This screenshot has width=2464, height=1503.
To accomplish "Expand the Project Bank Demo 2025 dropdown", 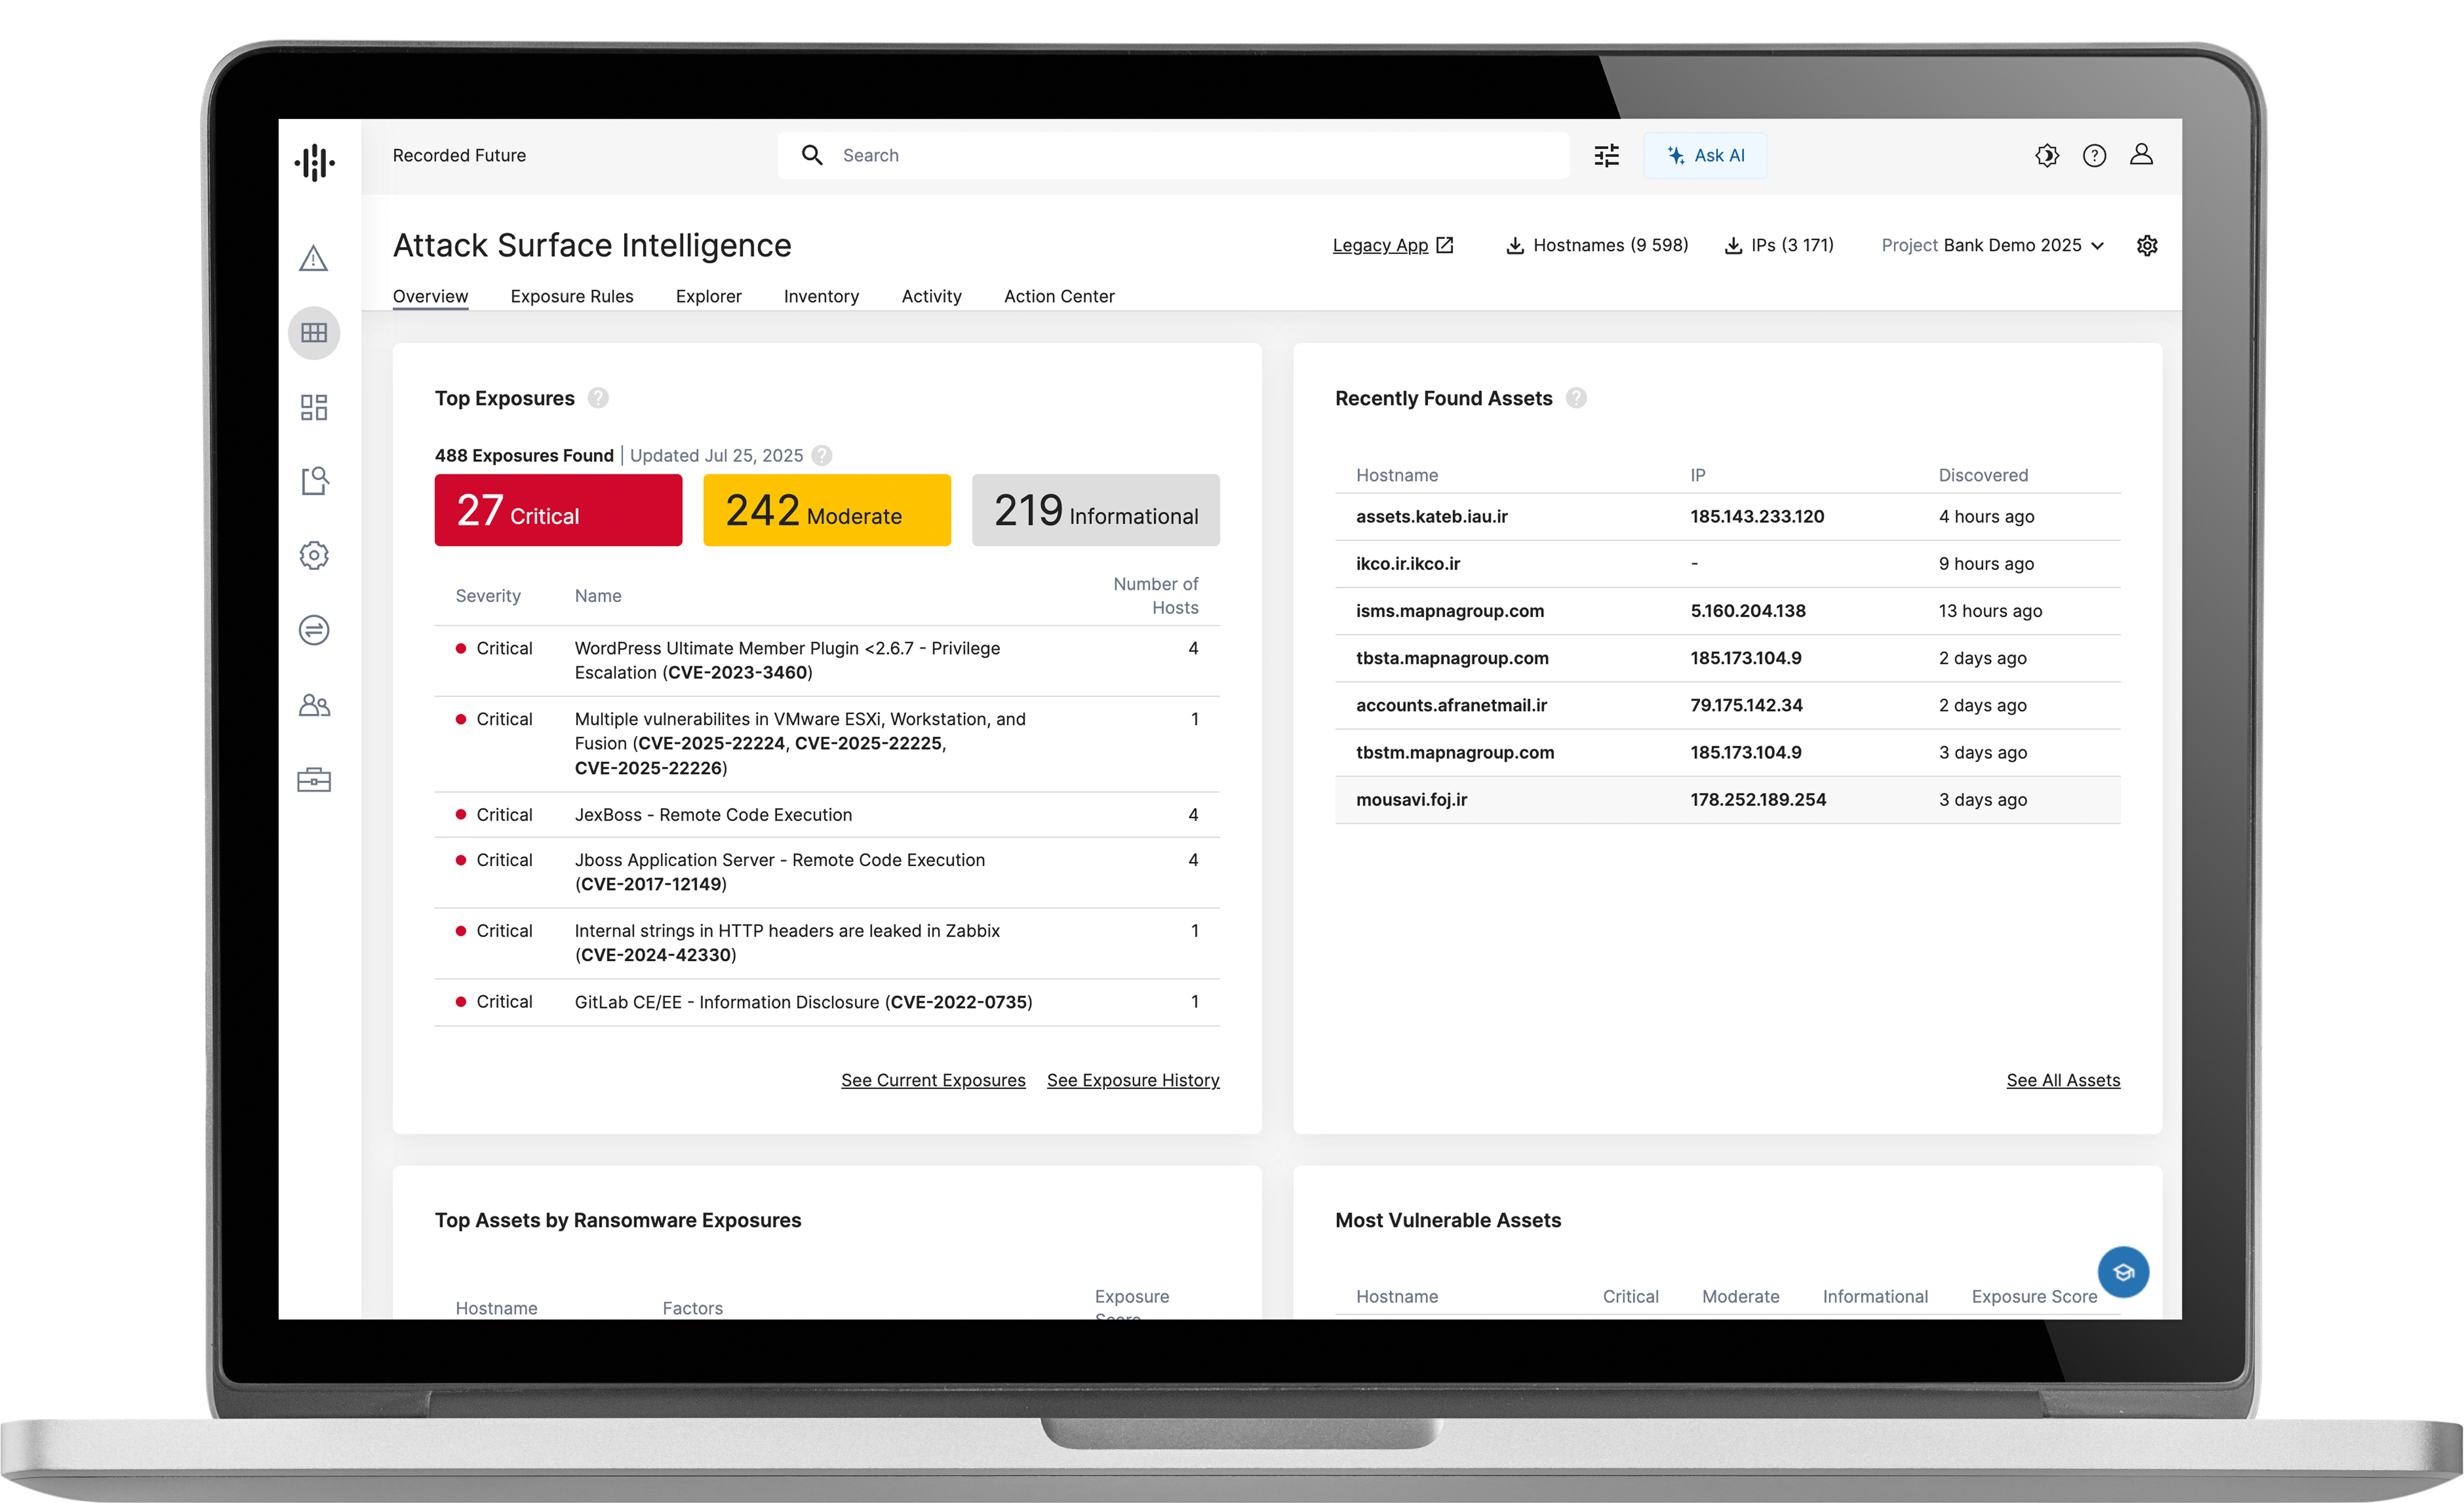I will pyautogui.click(x=1993, y=245).
